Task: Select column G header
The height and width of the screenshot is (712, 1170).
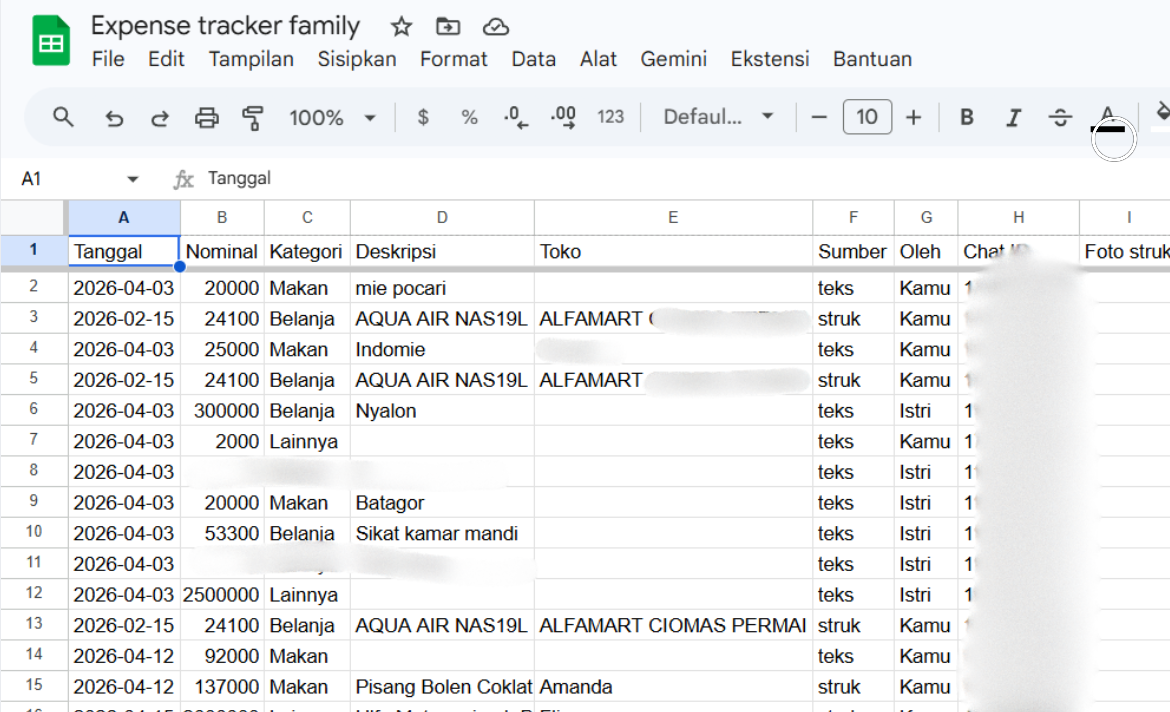Action: (926, 217)
